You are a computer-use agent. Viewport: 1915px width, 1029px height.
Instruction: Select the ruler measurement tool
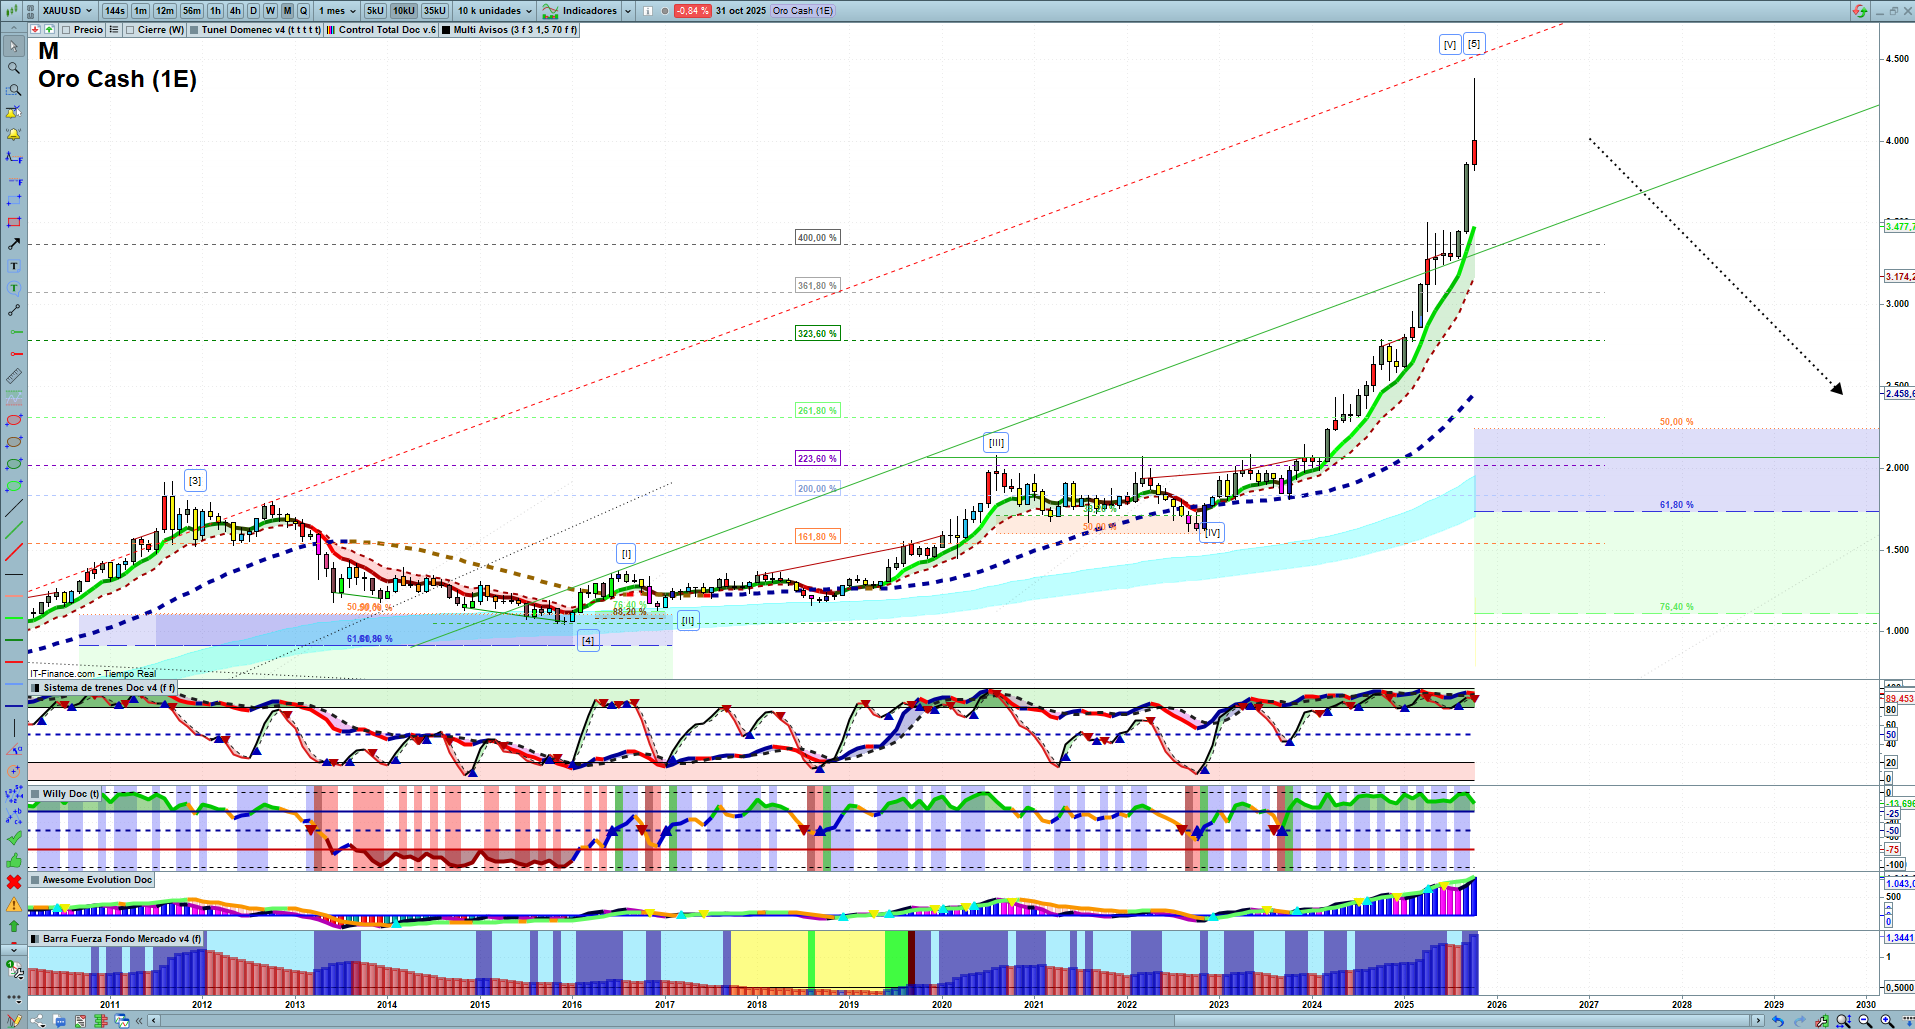point(14,376)
